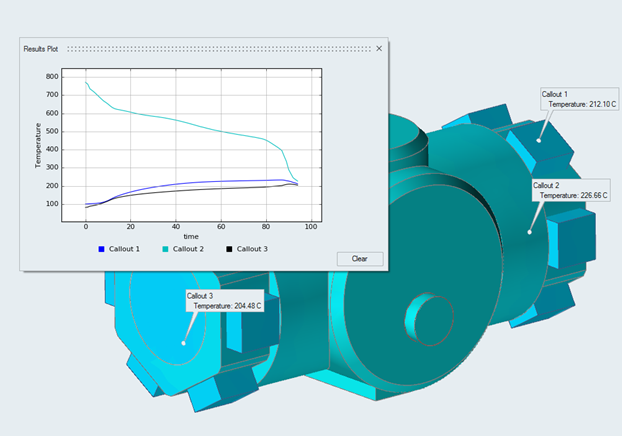Select the Callout 1 legend label
Screen dimensions: 622x436
[124, 249]
